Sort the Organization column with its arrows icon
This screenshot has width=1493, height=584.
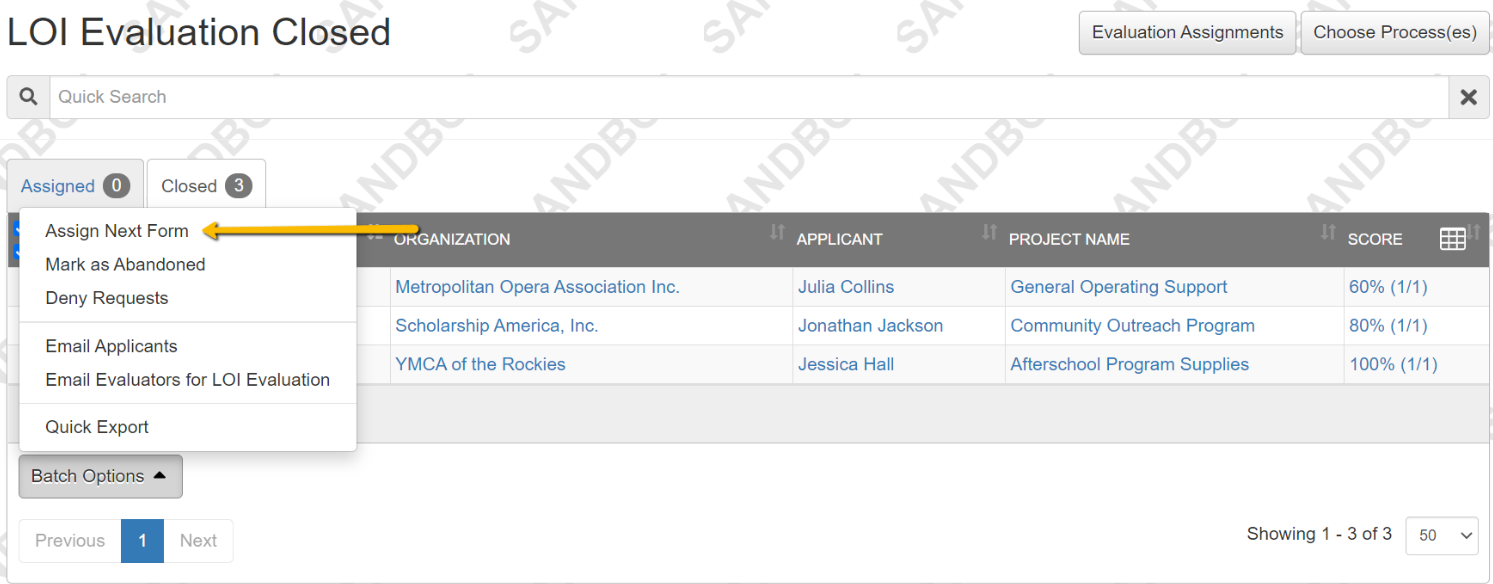coord(776,232)
